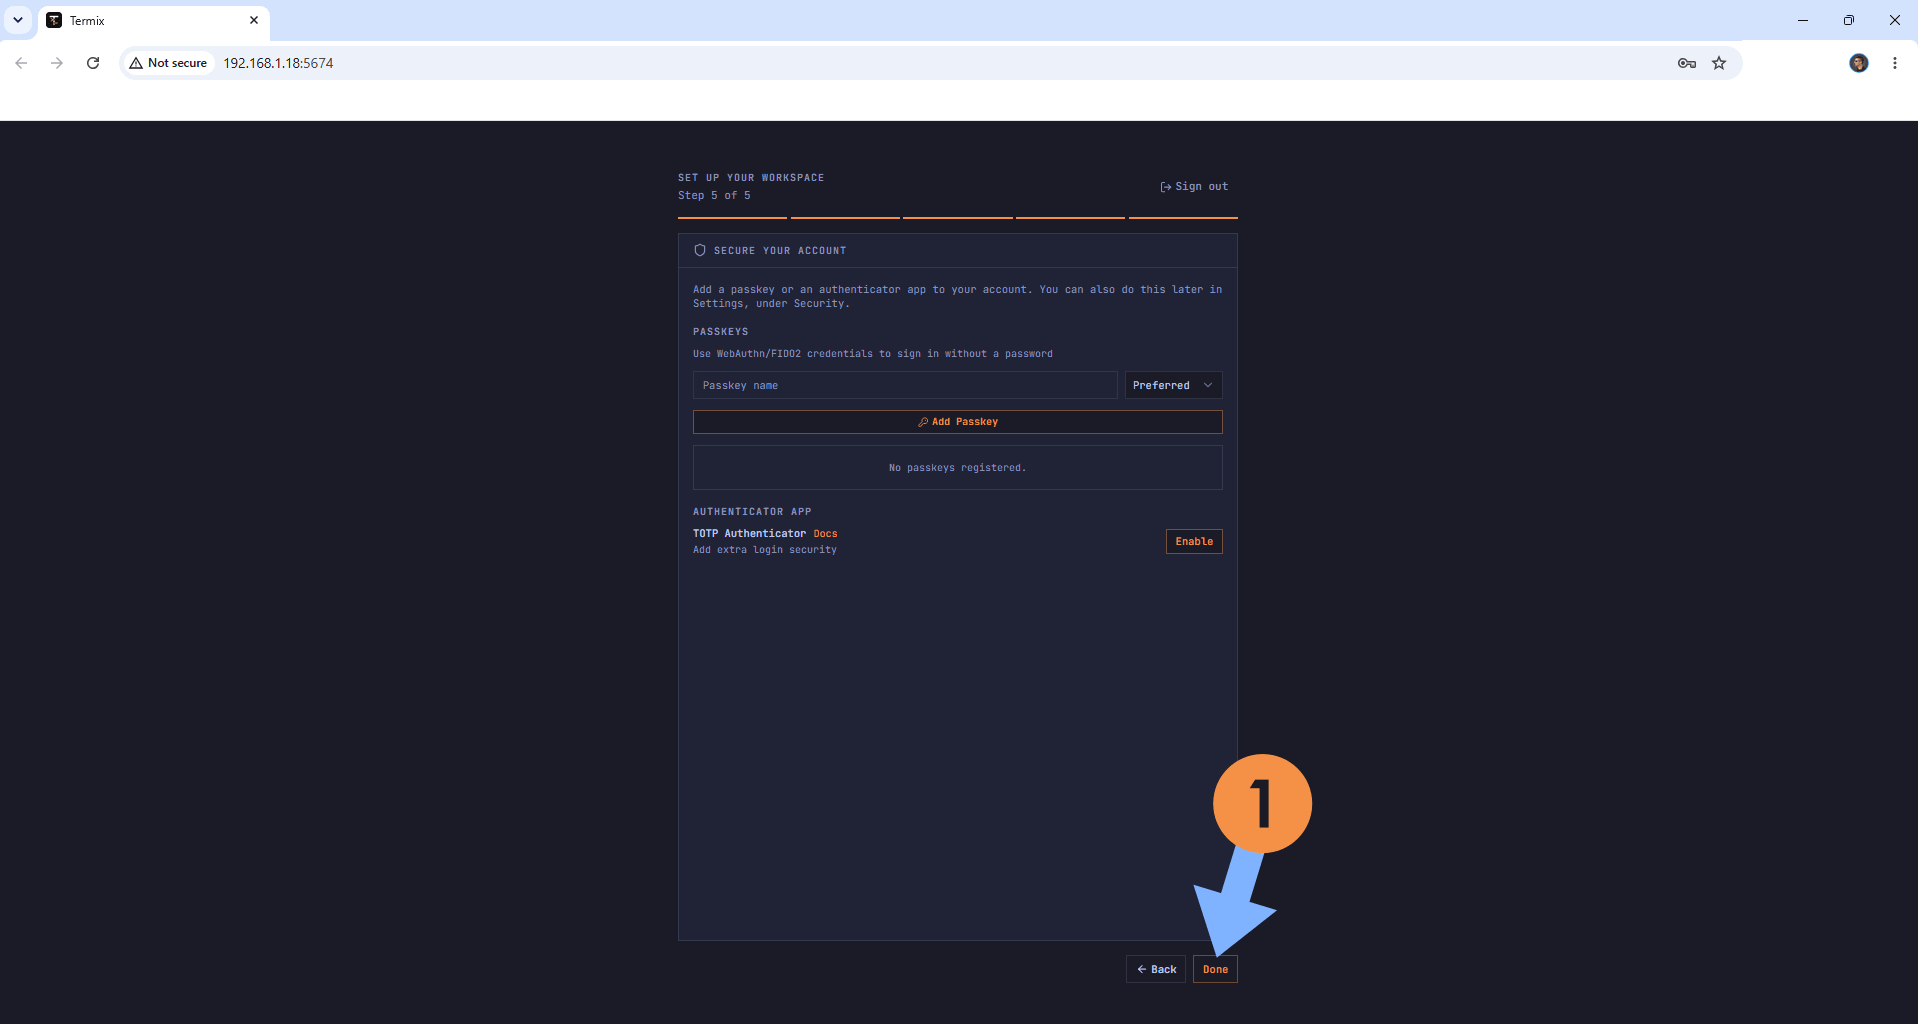Click the 'PASSKEYS' heading
This screenshot has height=1024, width=1918.
coord(720,332)
